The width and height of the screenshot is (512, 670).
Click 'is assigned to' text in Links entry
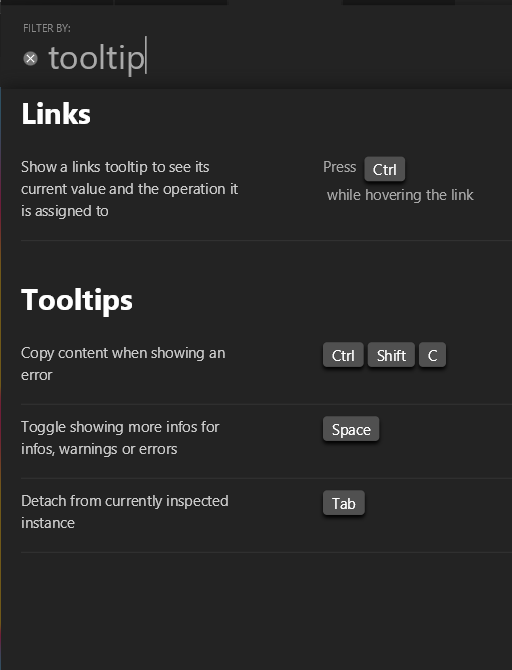tap(65, 211)
